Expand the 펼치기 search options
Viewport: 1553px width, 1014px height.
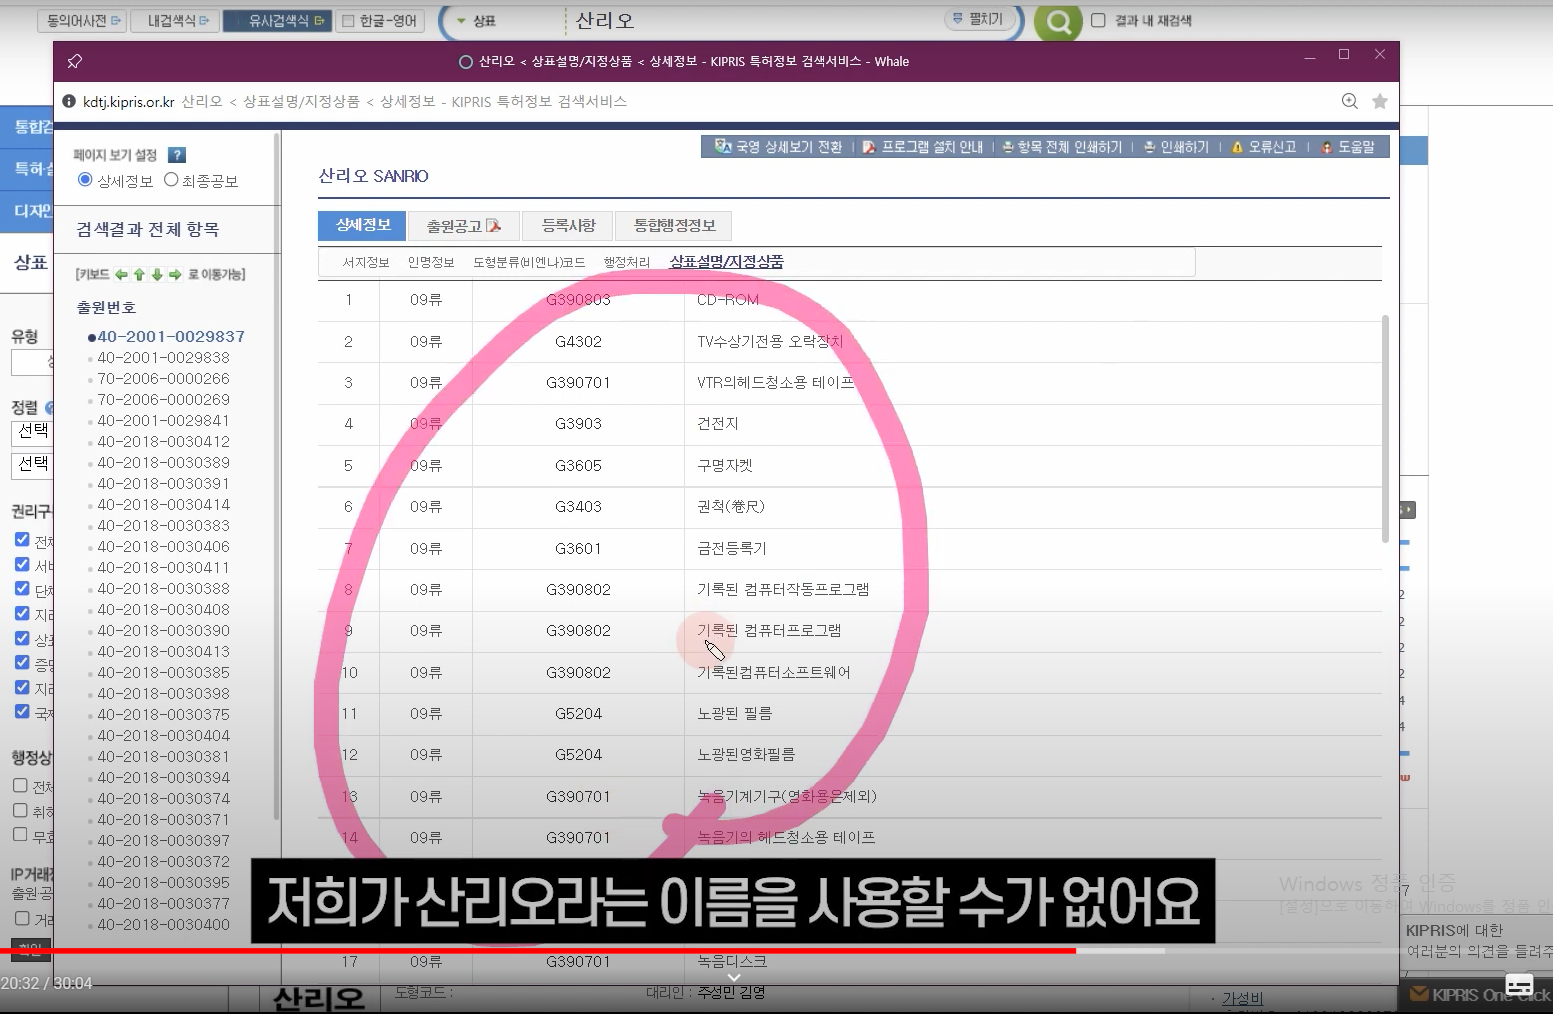pyautogui.click(x=979, y=19)
